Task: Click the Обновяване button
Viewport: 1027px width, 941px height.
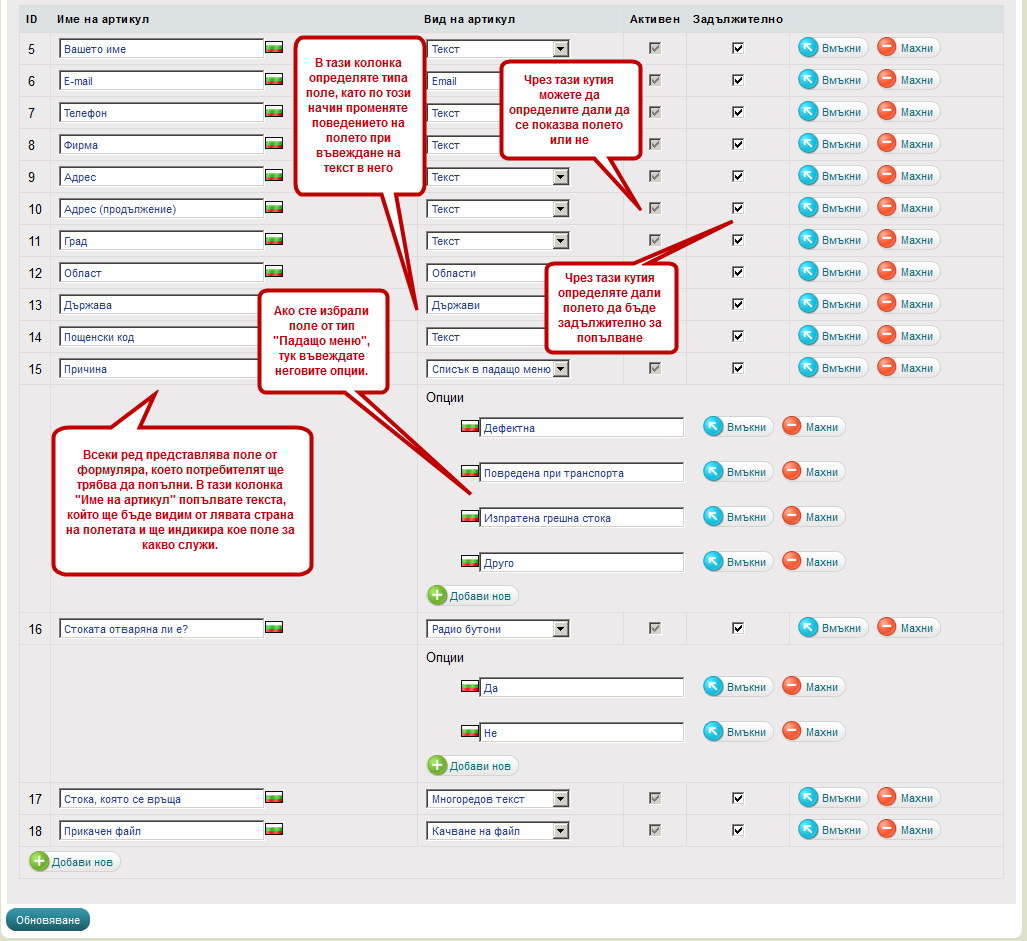Action: click(x=48, y=920)
